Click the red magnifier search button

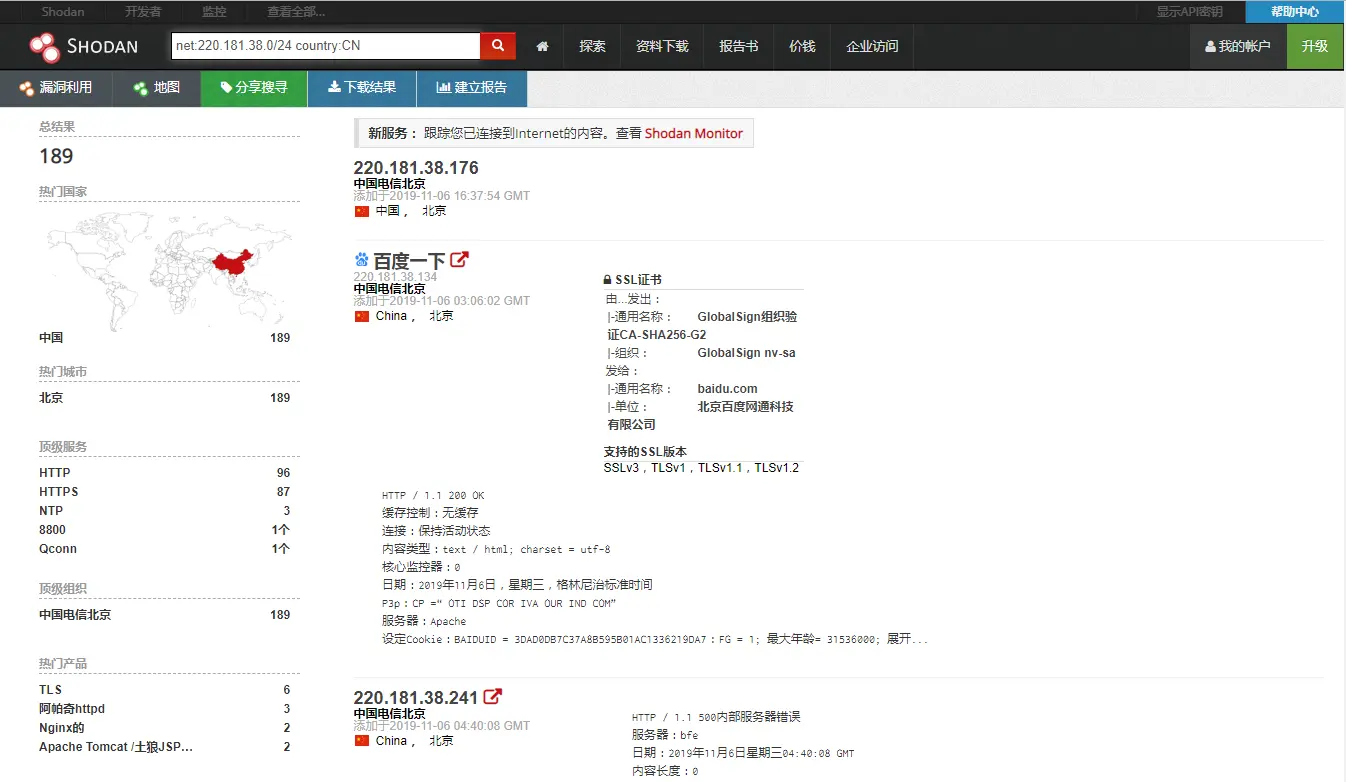[x=498, y=46]
